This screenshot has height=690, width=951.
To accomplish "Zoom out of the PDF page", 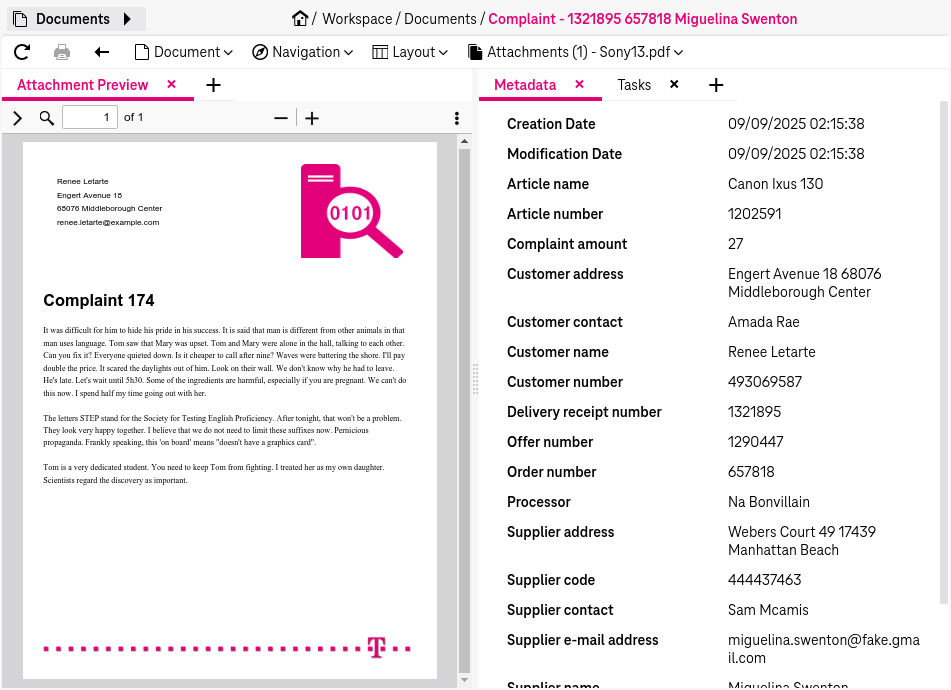I will pyautogui.click(x=280, y=118).
